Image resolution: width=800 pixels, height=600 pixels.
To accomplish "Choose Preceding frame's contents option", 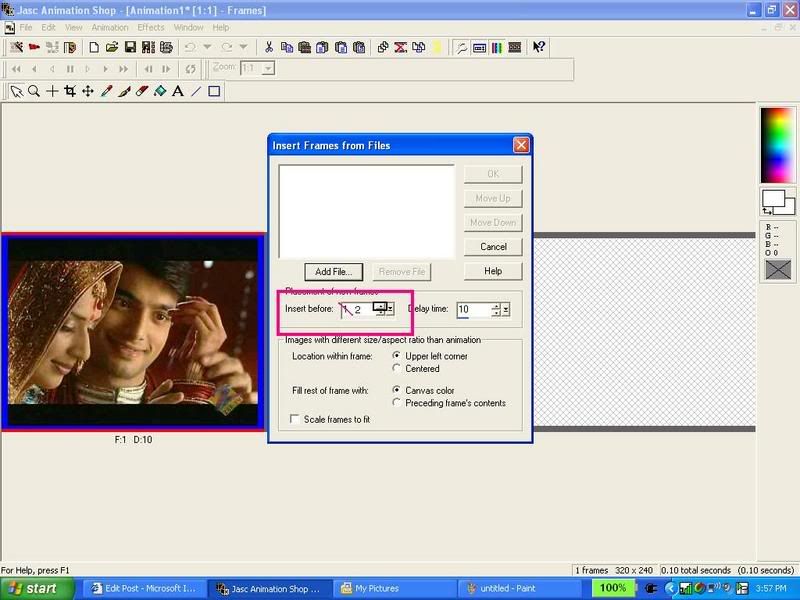I will pyautogui.click(x=398, y=403).
